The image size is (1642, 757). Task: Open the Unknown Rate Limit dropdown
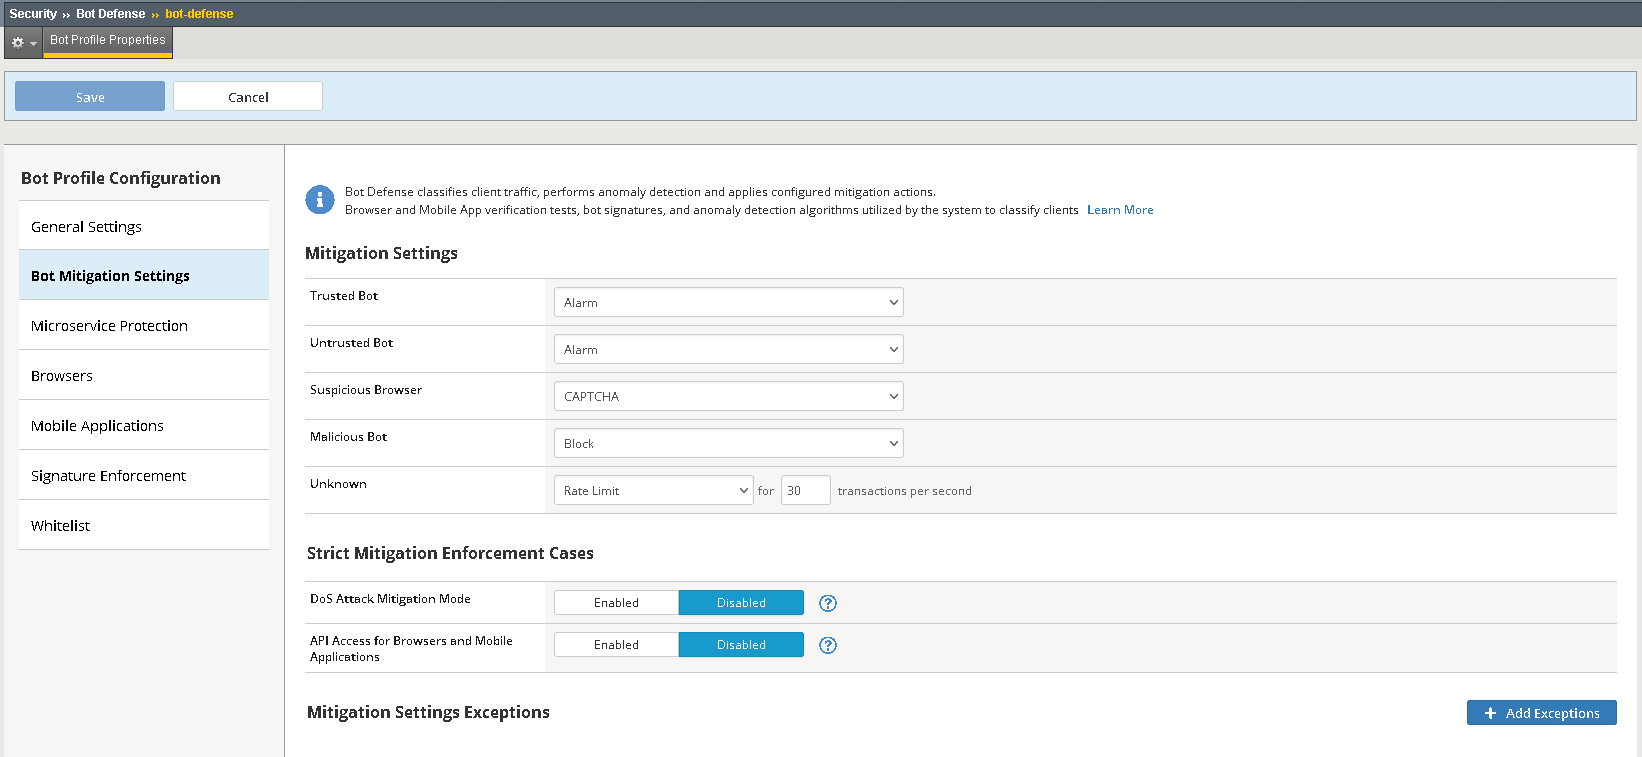pos(653,490)
